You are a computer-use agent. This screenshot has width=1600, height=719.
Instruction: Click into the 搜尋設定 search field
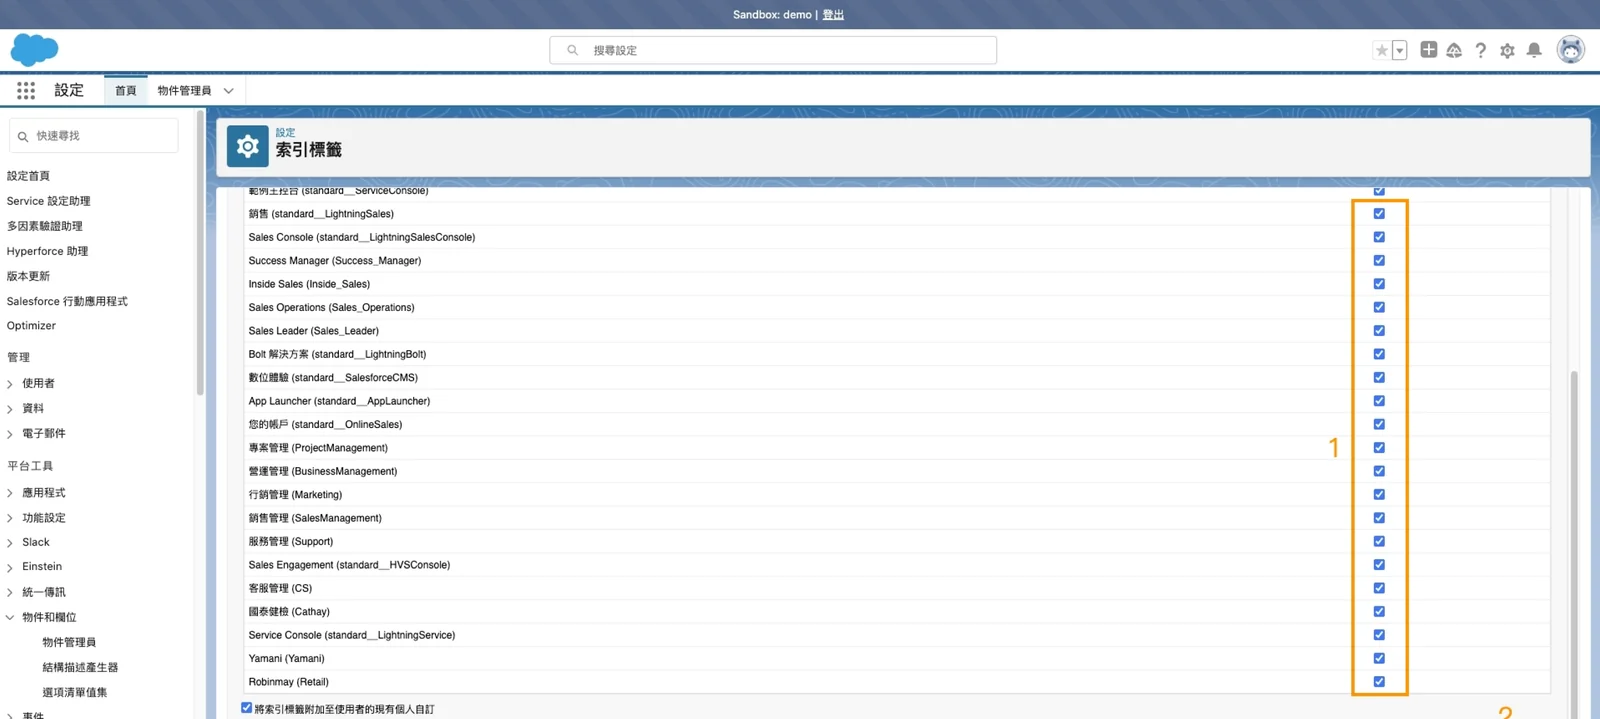(x=773, y=50)
